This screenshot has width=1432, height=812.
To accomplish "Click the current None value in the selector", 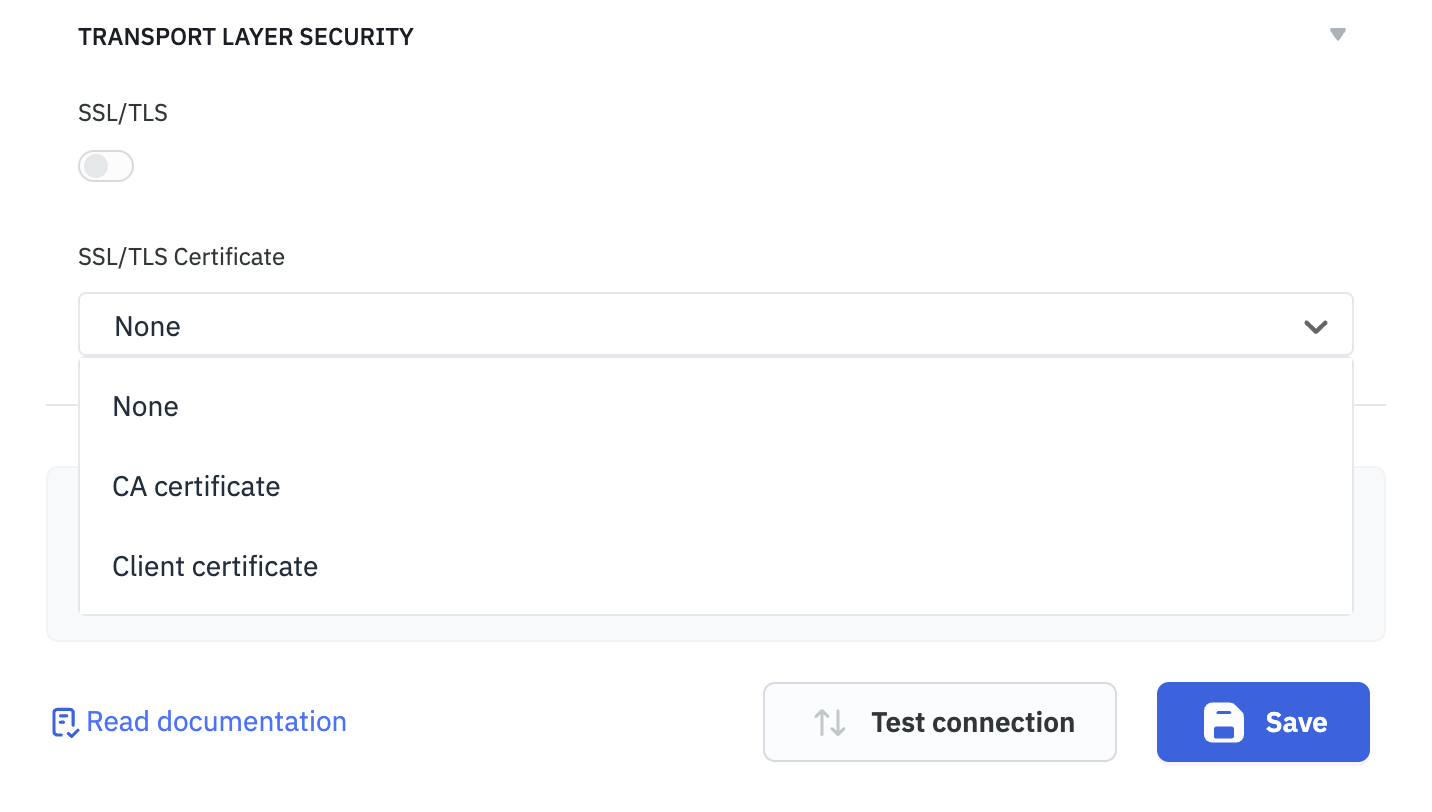I will pyautogui.click(x=147, y=325).
